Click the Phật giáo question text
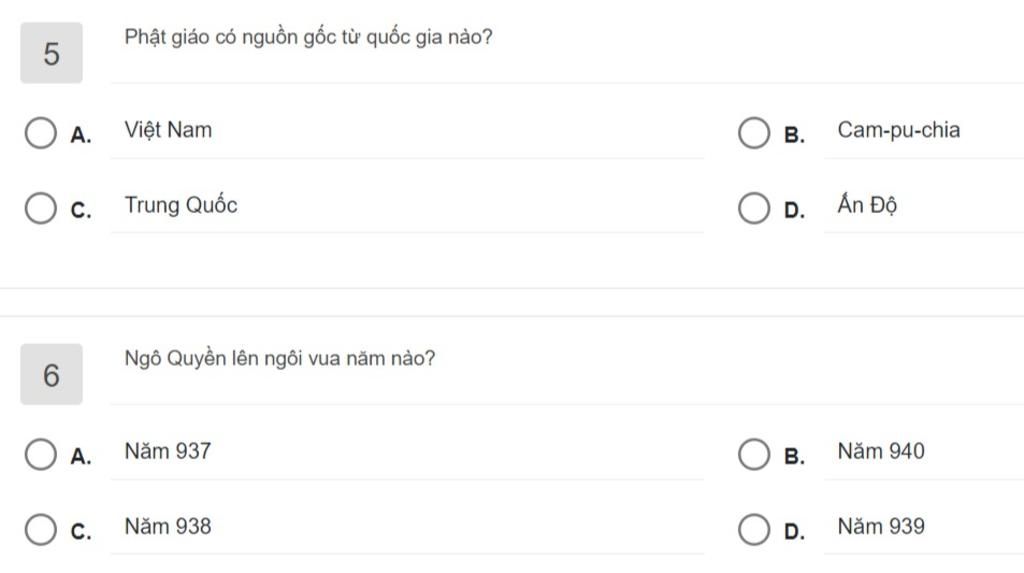 click(308, 37)
